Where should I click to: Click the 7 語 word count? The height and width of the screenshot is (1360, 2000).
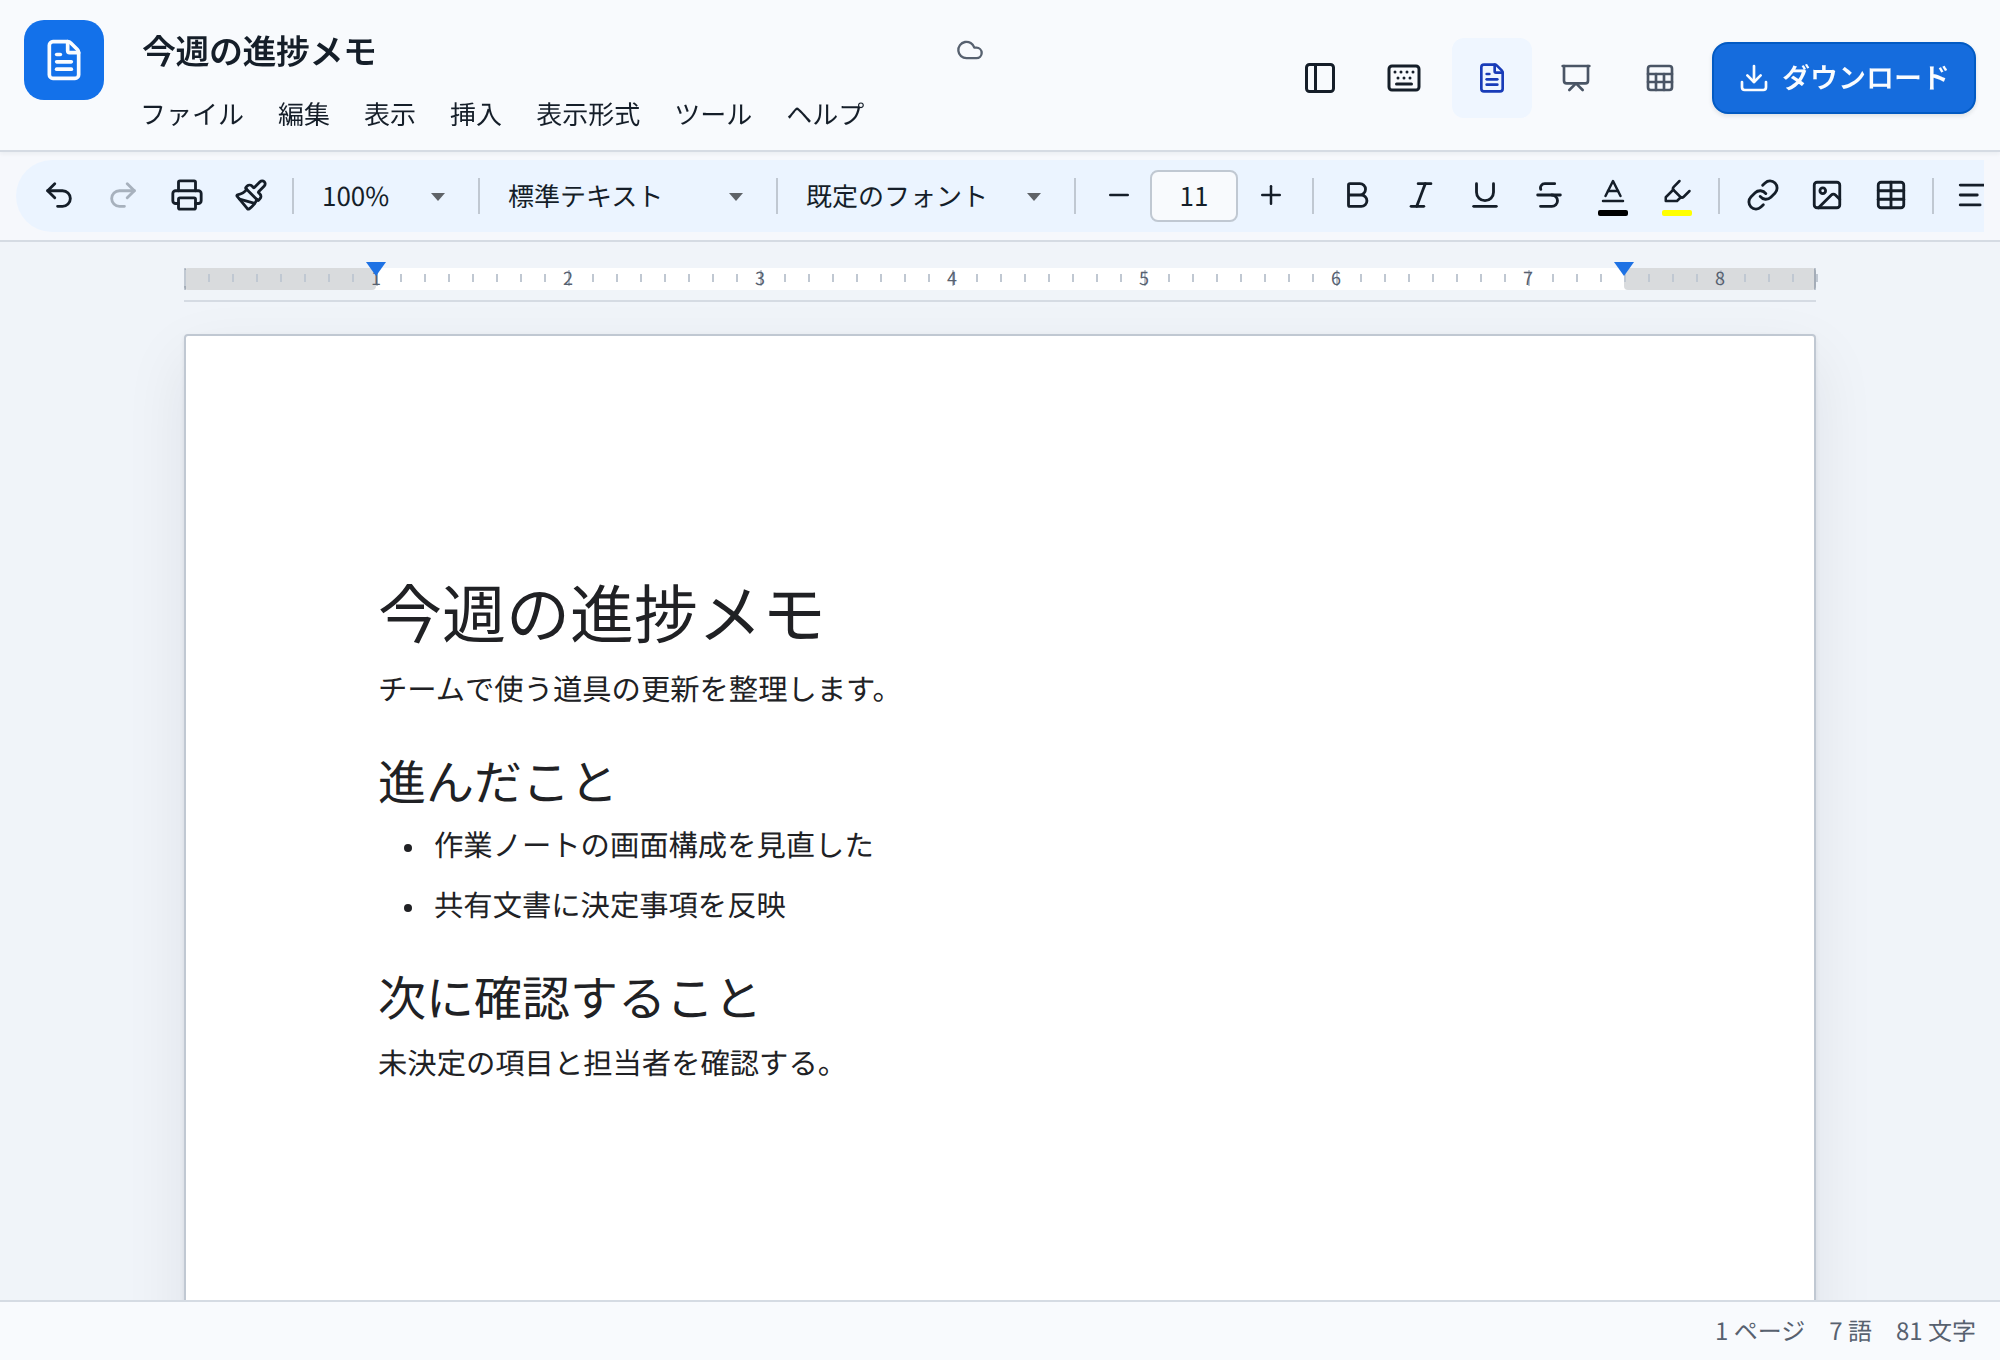1850,1331
